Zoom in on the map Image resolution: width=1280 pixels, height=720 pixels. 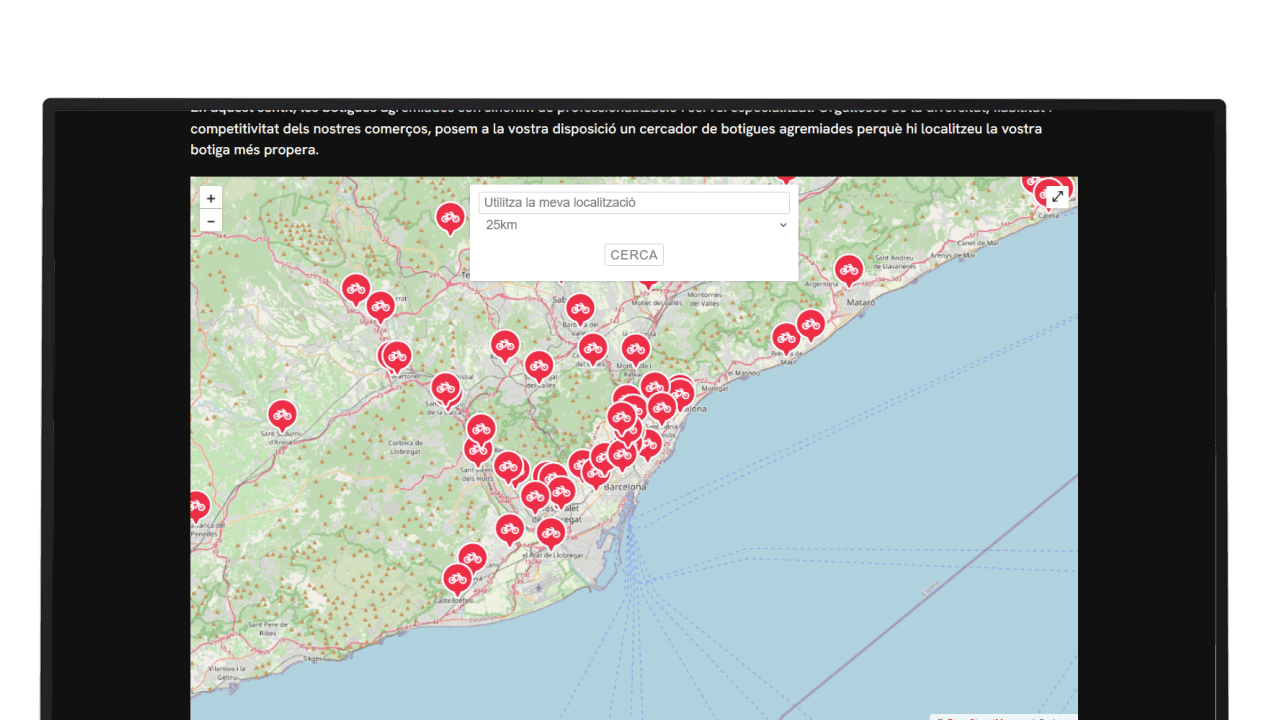[210, 199]
